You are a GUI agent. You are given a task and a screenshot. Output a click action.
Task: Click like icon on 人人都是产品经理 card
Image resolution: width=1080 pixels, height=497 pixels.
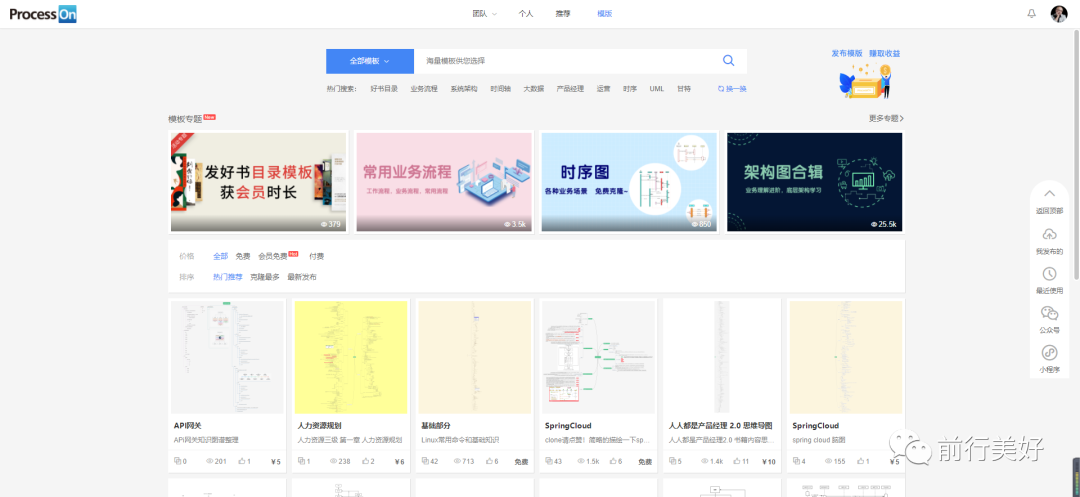coord(737,461)
